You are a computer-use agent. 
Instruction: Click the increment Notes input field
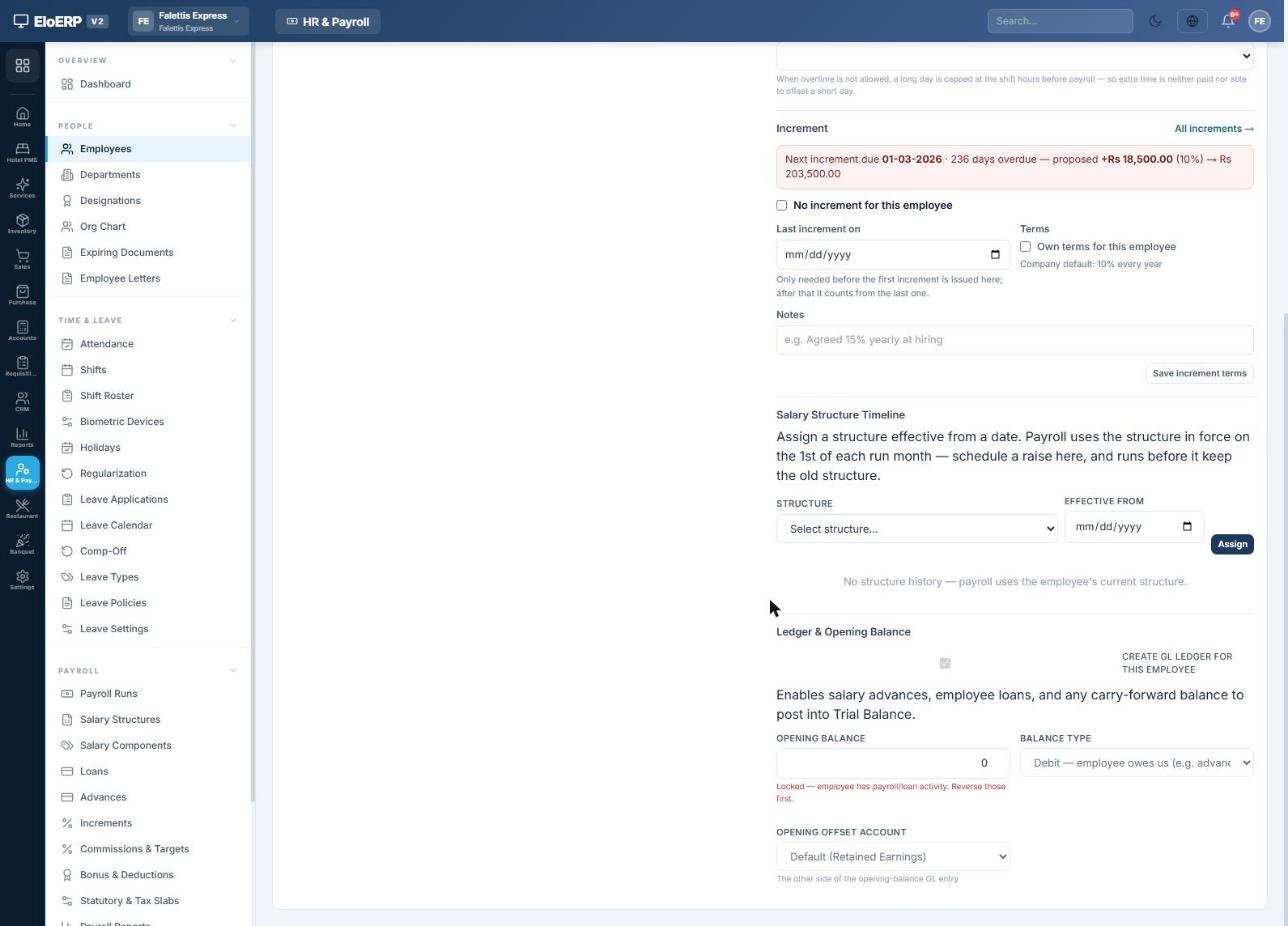pos(1014,340)
